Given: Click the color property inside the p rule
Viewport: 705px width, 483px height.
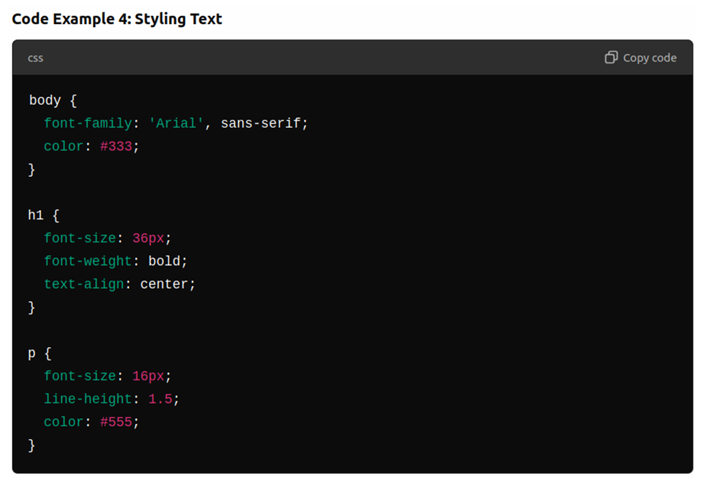Looking at the screenshot, I should (x=64, y=422).
